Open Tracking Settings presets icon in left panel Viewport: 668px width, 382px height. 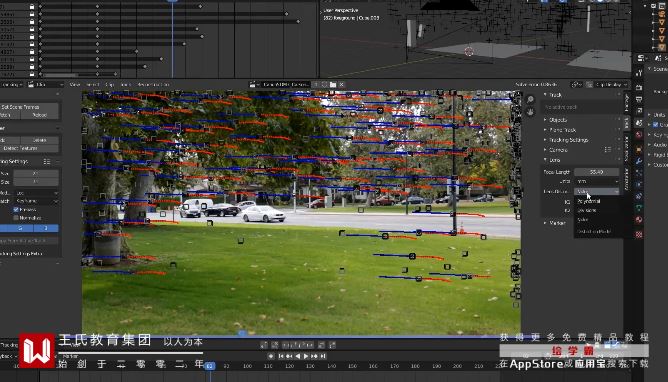coord(47,161)
